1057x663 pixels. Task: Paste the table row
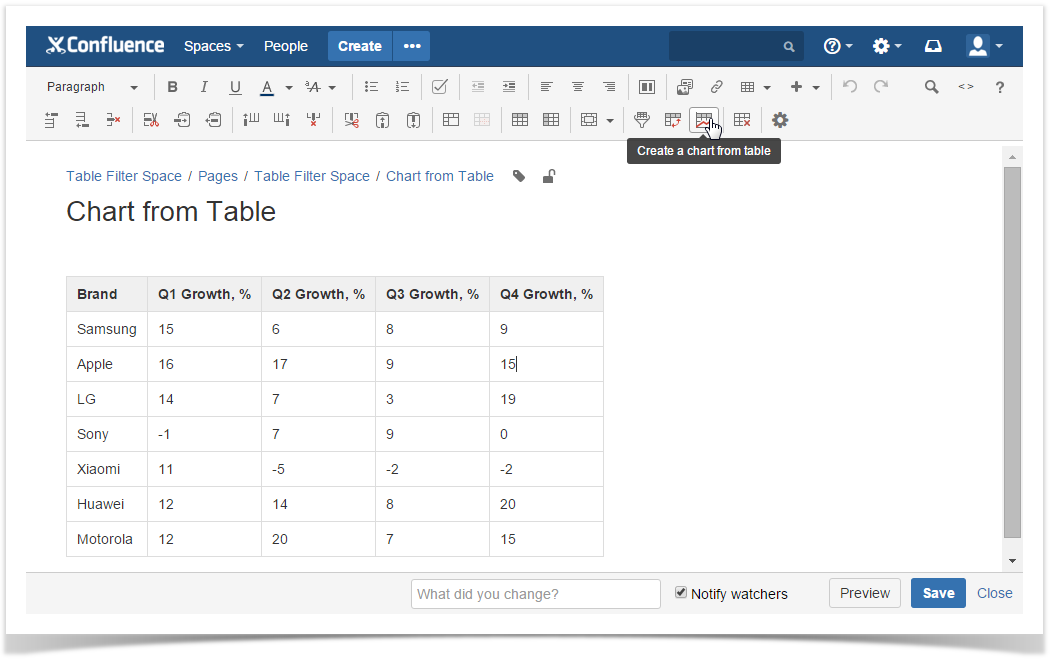click(213, 121)
